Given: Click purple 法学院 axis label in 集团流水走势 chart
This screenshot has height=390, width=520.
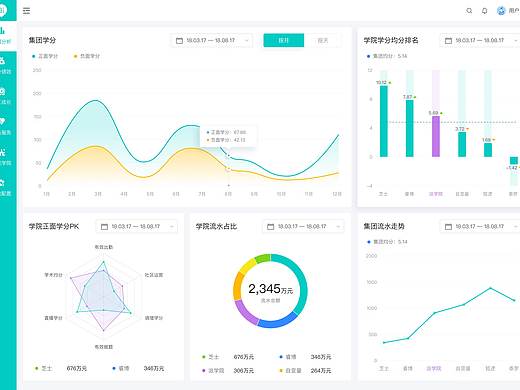Looking at the screenshot, I should click(434, 369).
